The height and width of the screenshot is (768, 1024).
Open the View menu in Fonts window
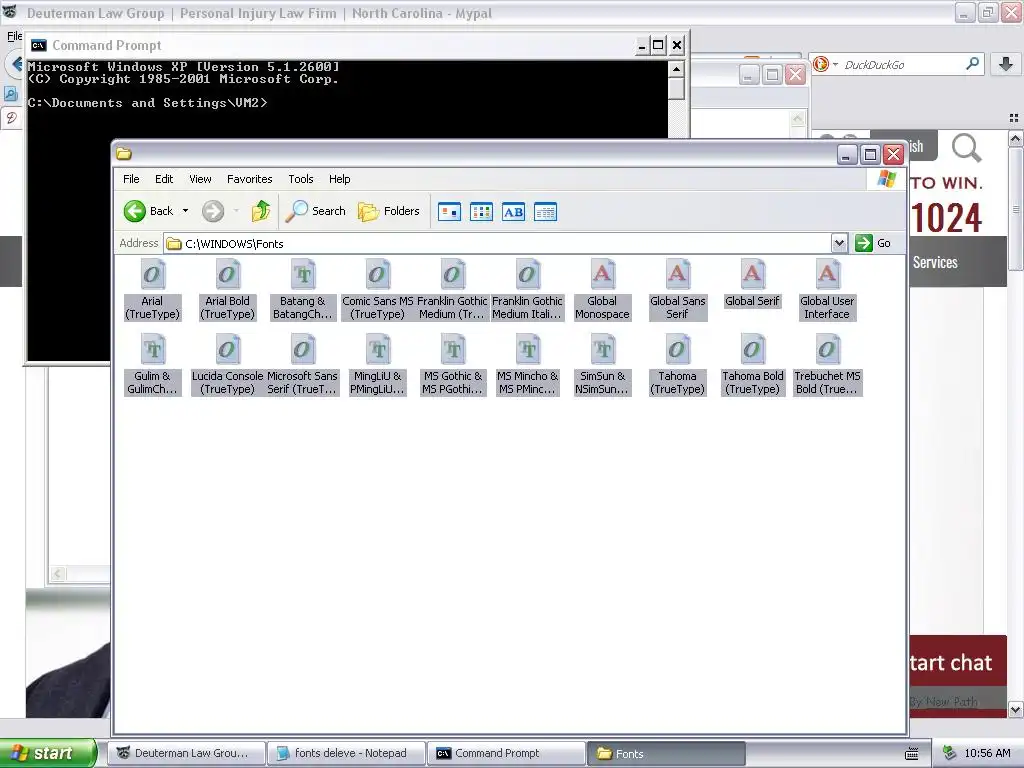tap(200, 179)
